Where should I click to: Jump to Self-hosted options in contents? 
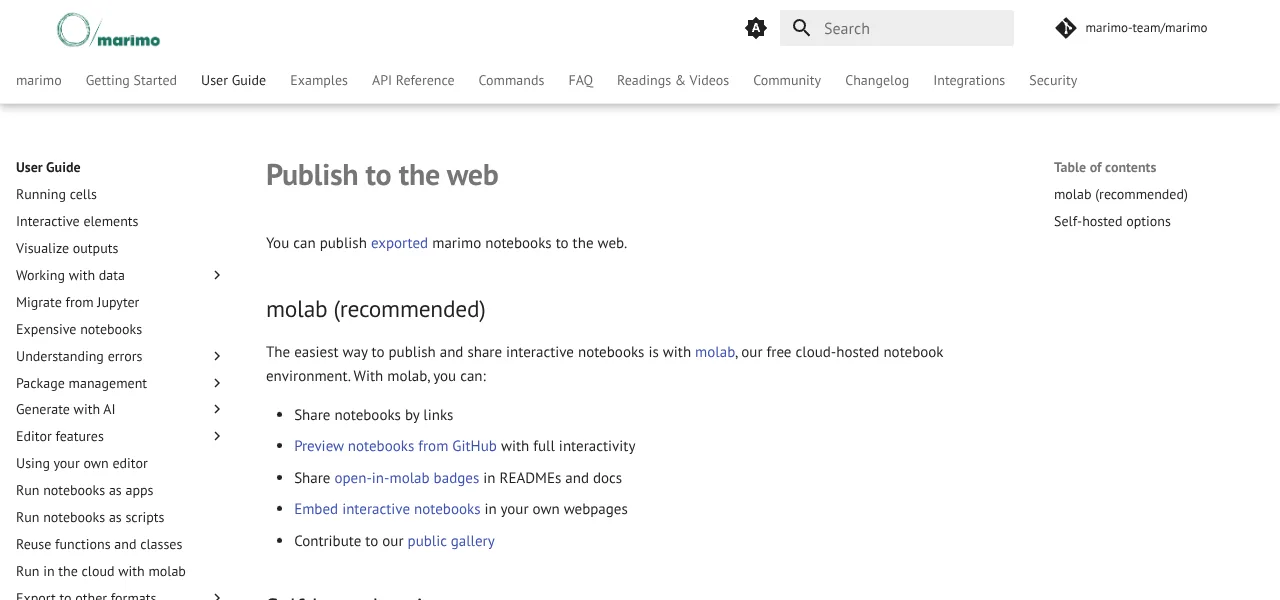tap(1112, 221)
